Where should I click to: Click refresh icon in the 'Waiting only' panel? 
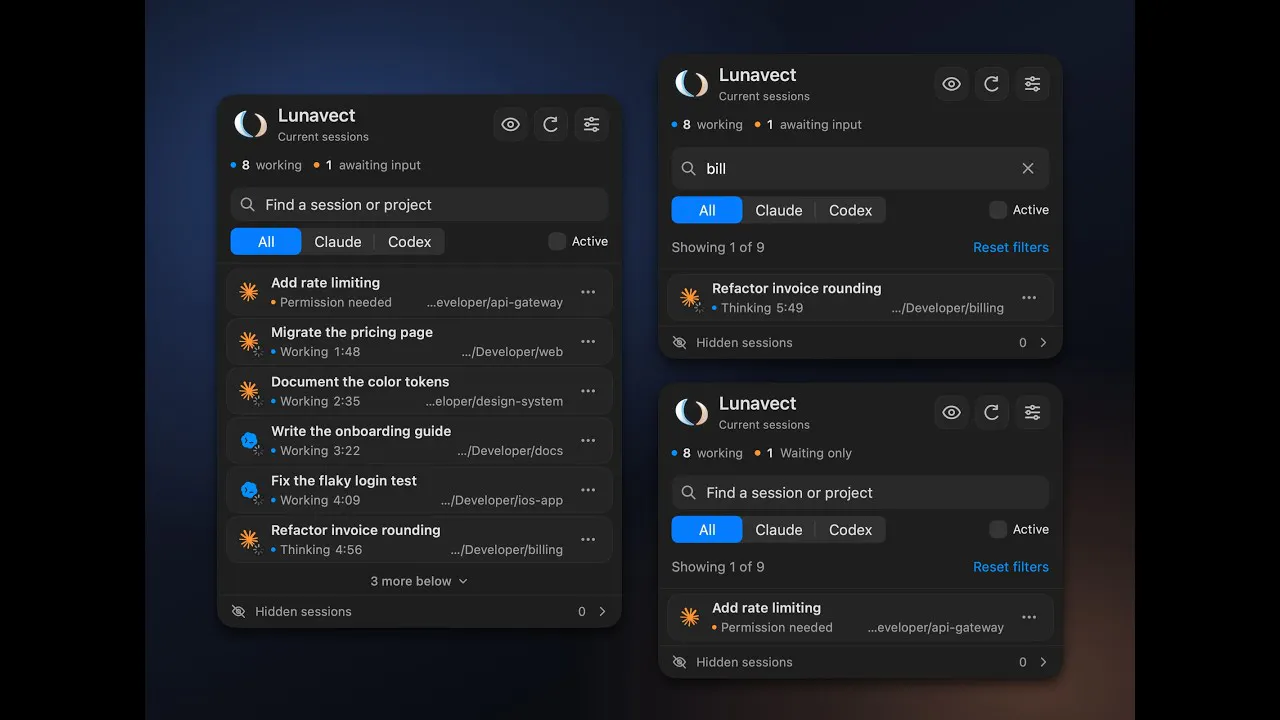point(992,412)
